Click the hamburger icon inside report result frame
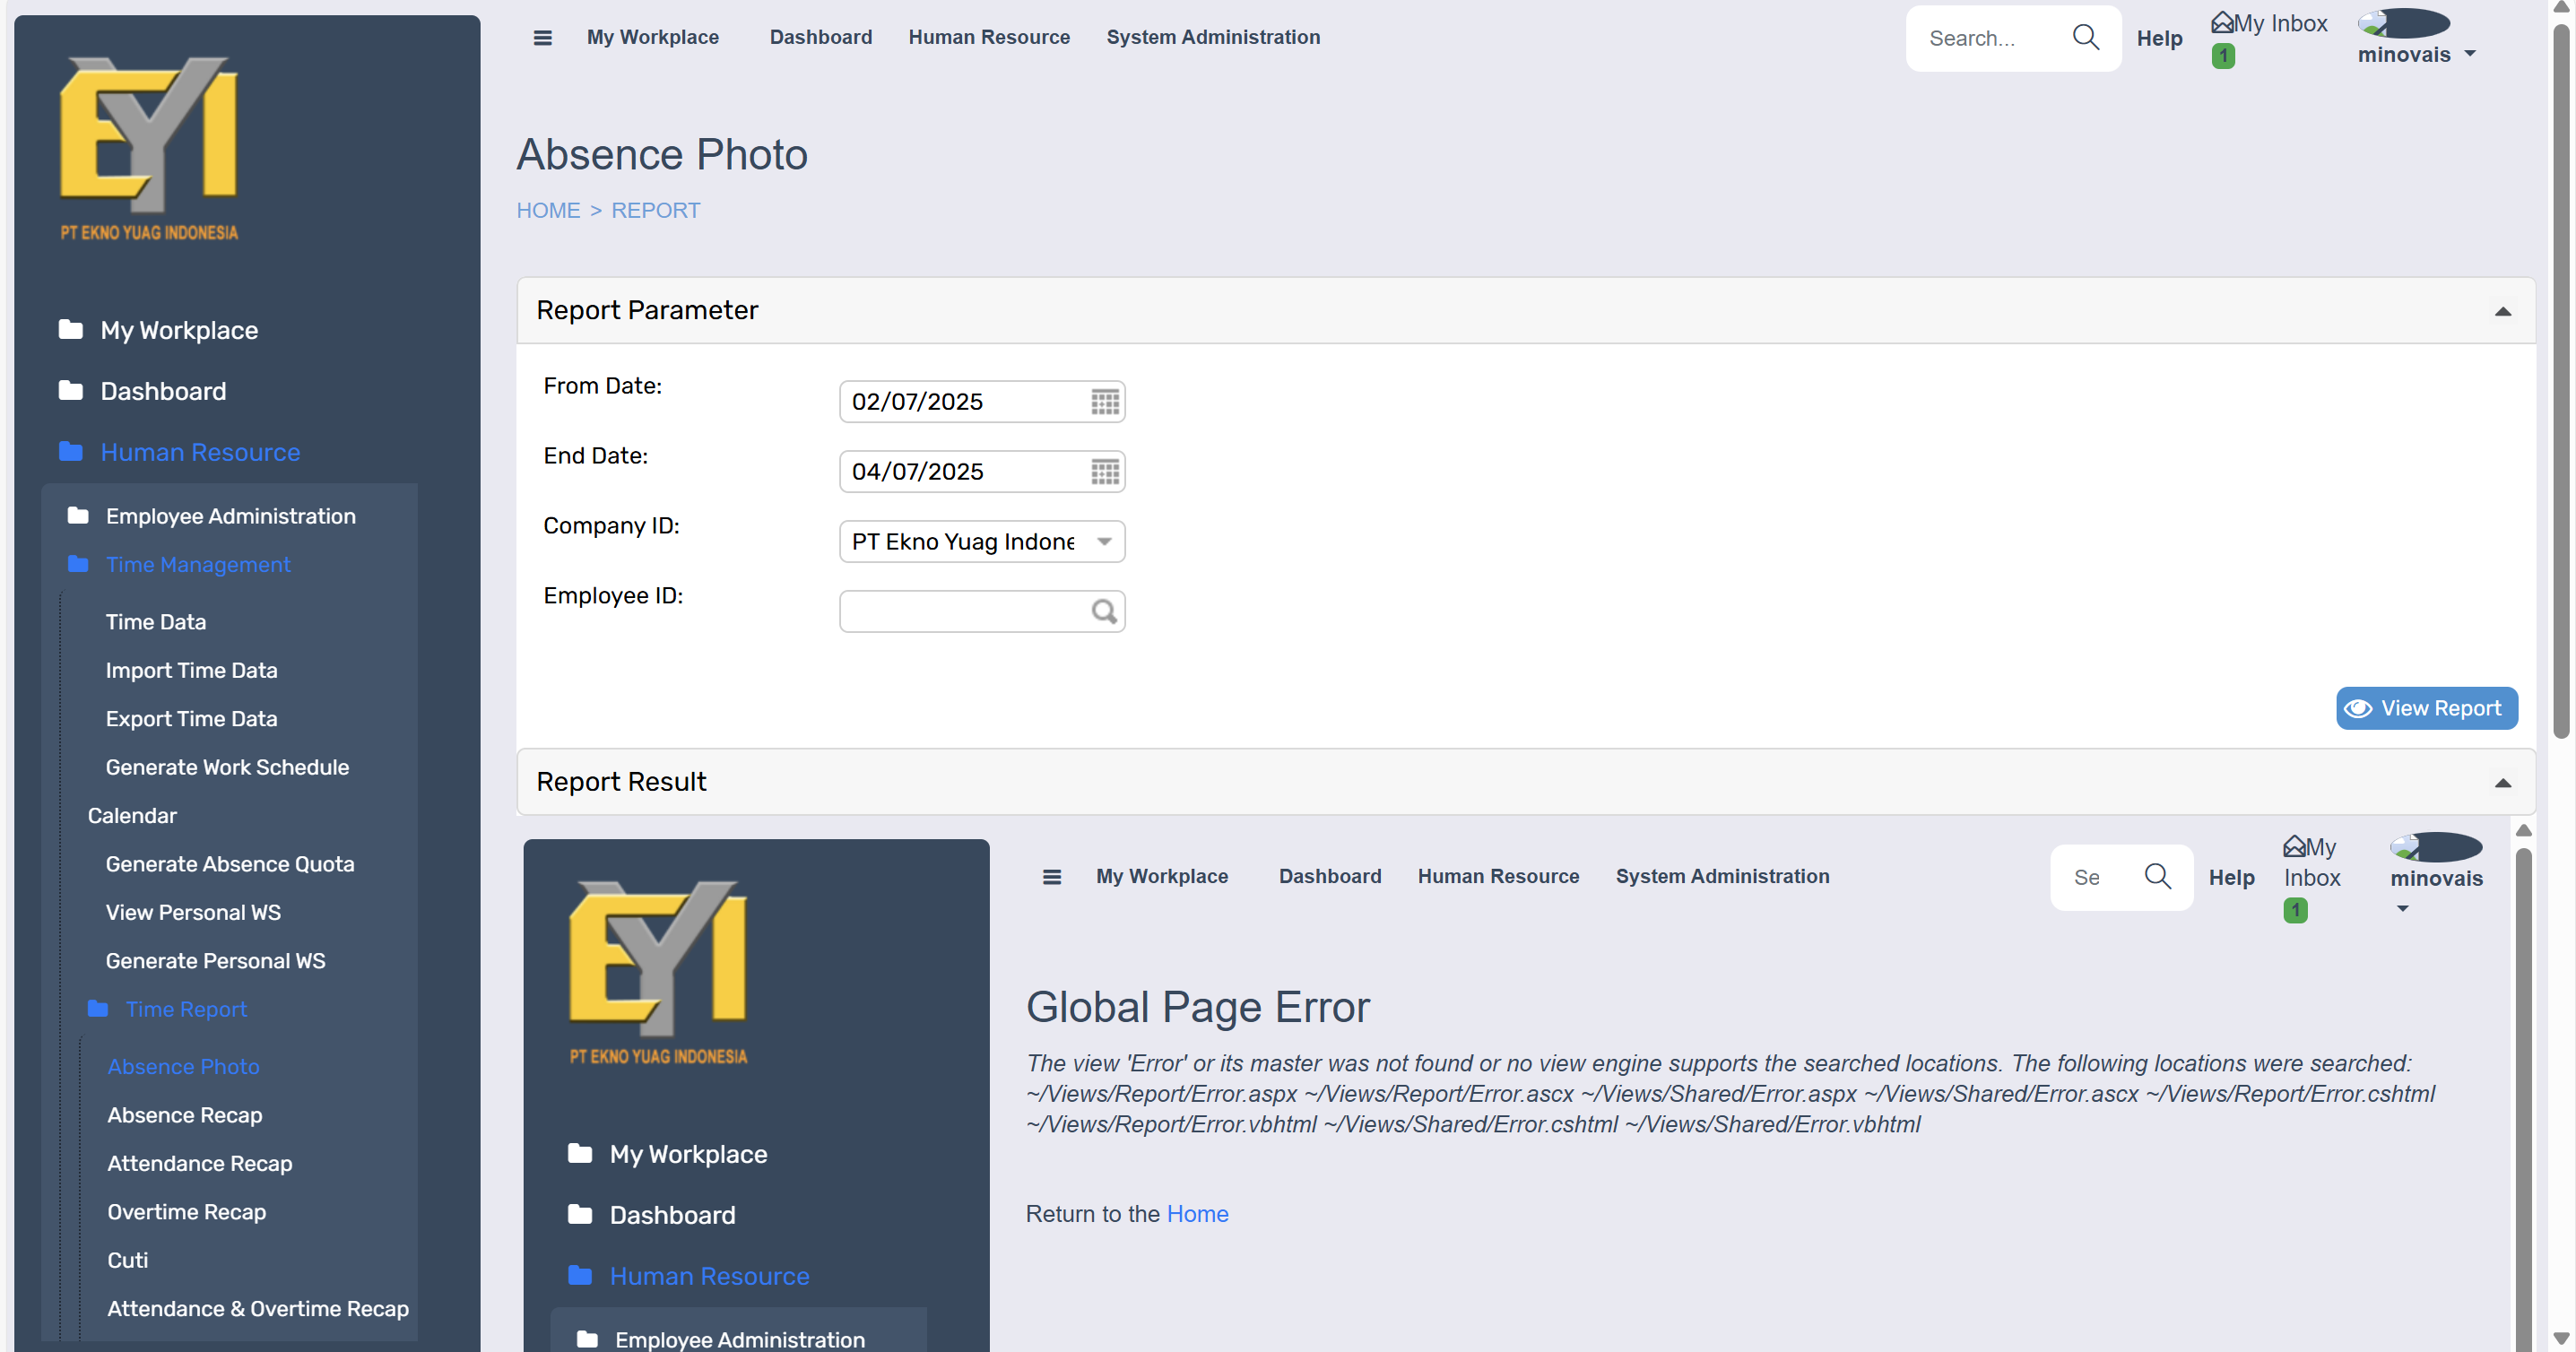Image resolution: width=2576 pixels, height=1352 pixels. (1051, 877)
